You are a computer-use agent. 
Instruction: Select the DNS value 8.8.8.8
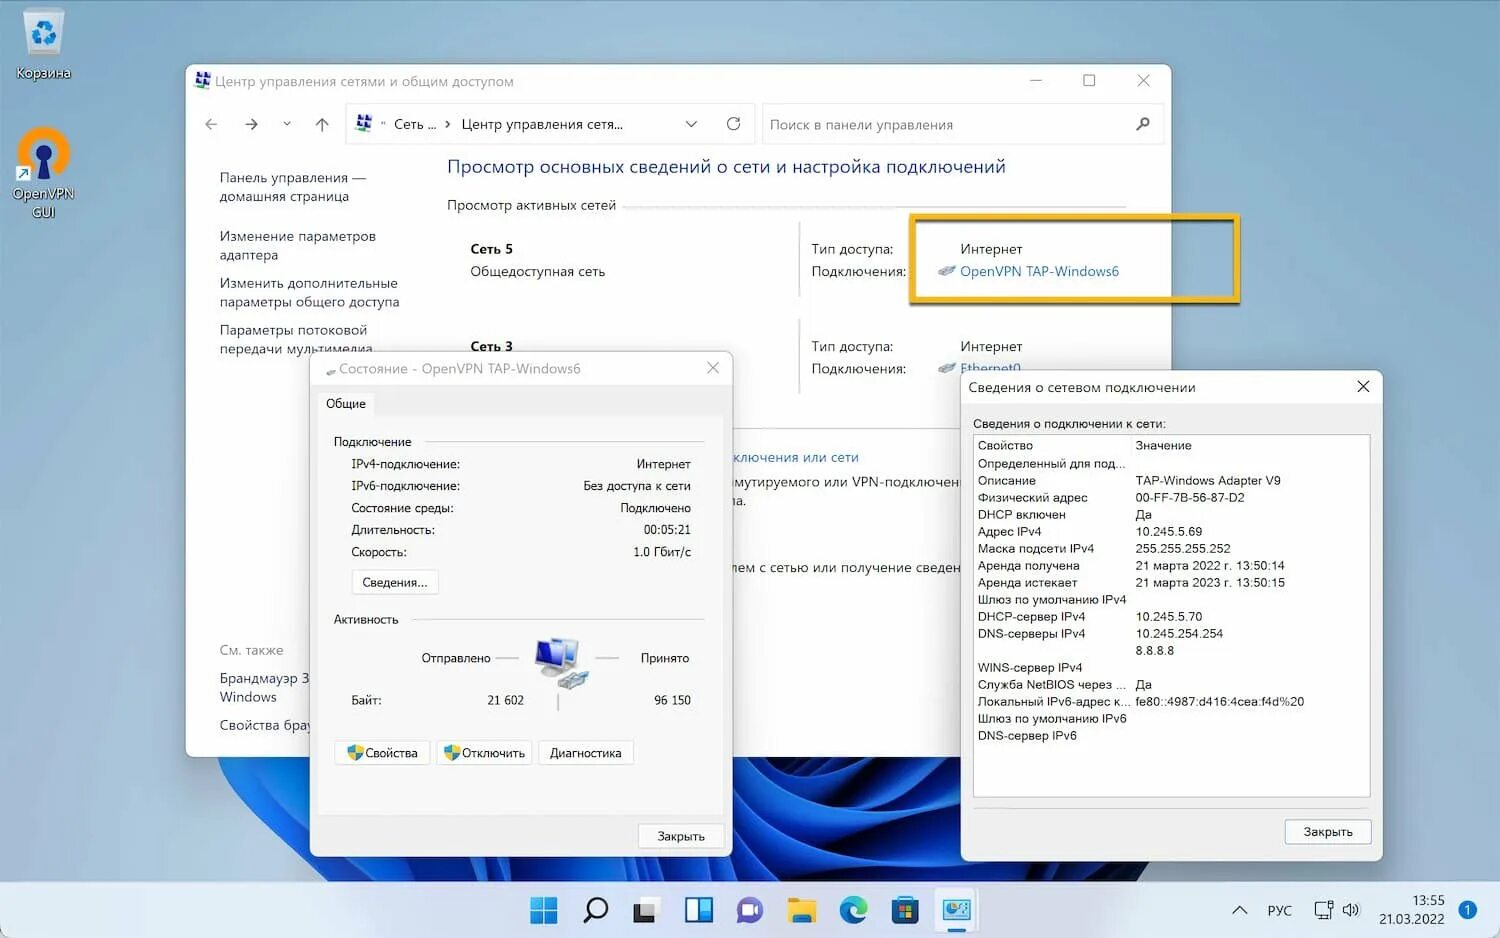pyautogui.click(x=1154, y=650)
